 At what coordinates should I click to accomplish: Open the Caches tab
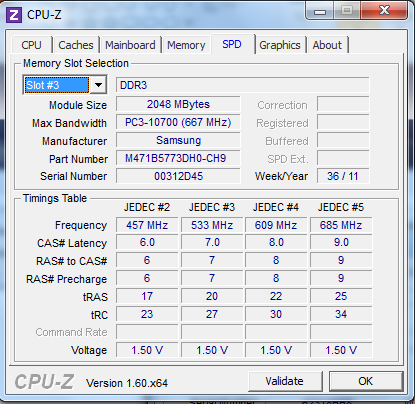(76, 45)
